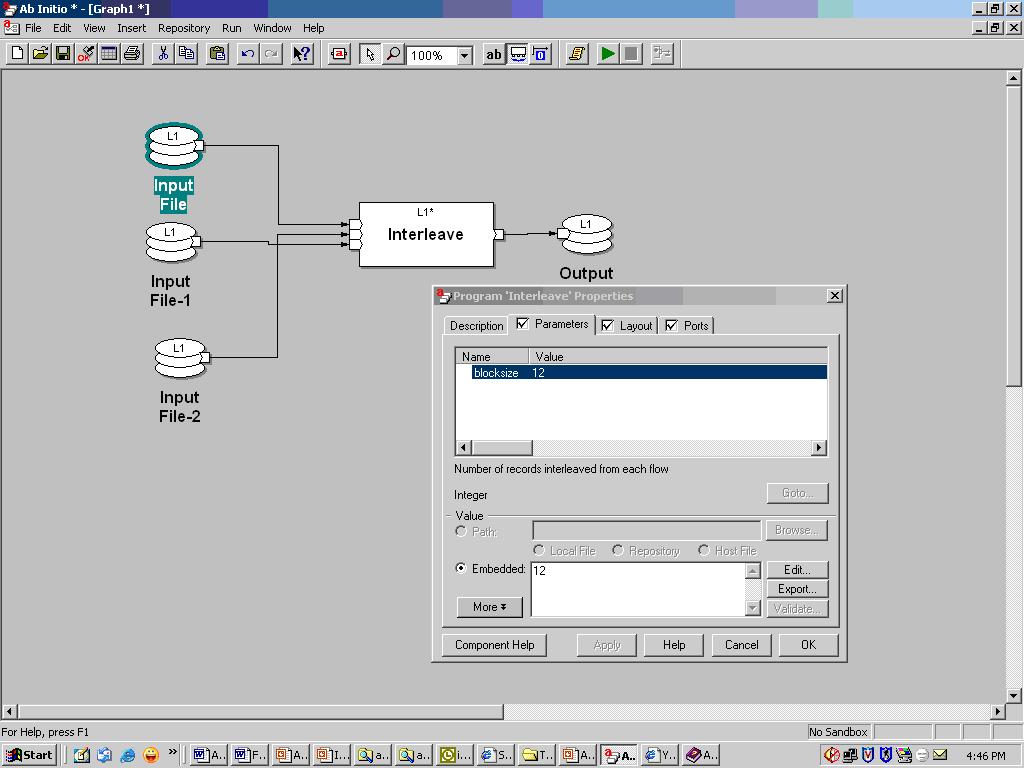Open the Print icon on the toolbar
The image size is (1024, 768).
click(133, 54)
